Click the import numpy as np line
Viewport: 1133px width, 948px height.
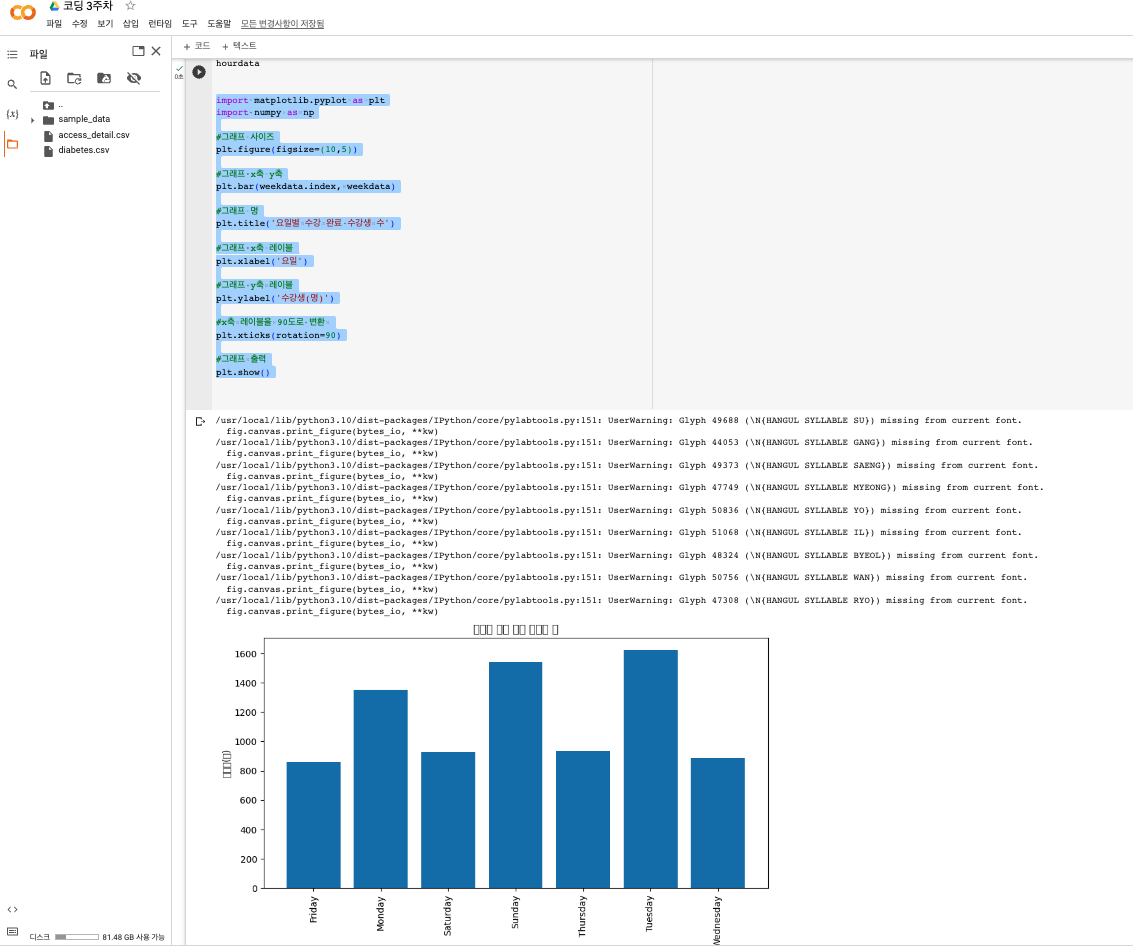(x=265, y=113)
